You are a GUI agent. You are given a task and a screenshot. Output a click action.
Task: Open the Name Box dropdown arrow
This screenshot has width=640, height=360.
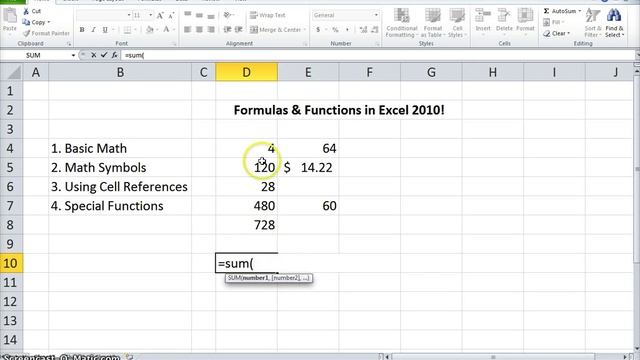[73, 55]
